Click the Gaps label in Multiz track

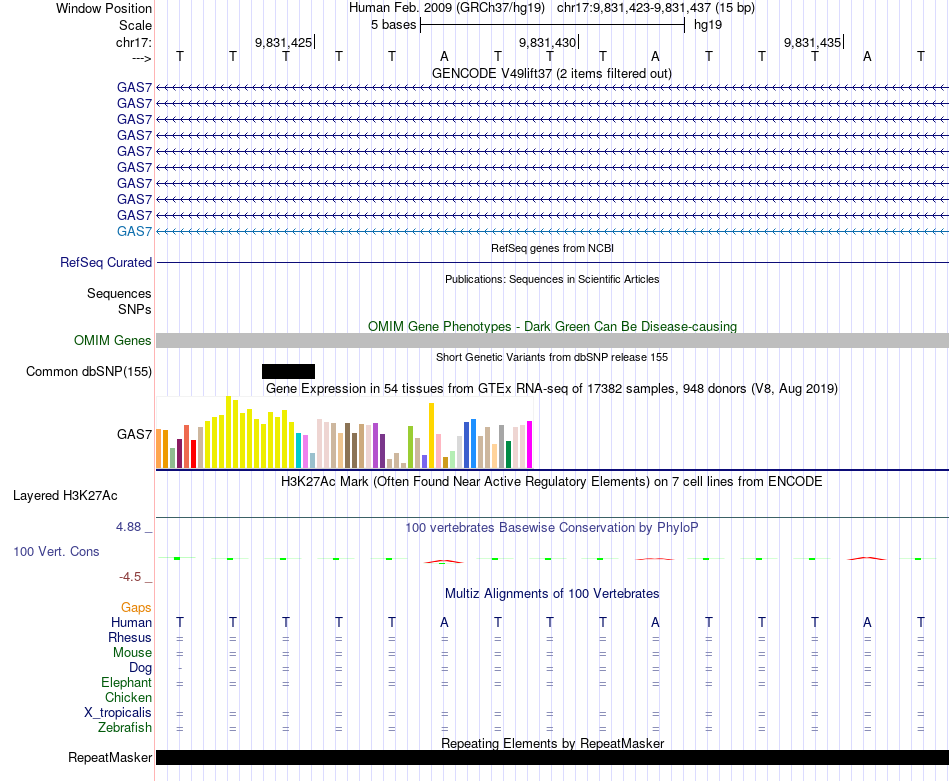coord(136,607)
